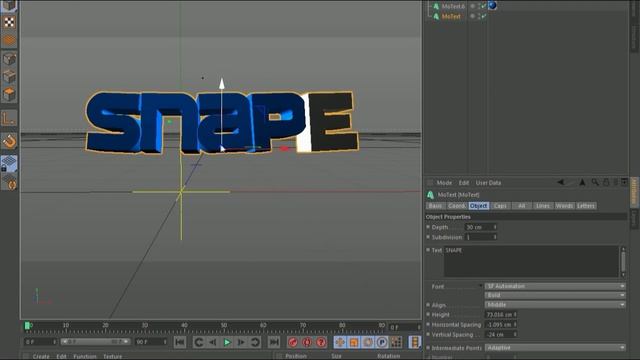Toggle Scale keyframe recording icon
The width and height of the screenshot is (640, 360).
[354, 342]
